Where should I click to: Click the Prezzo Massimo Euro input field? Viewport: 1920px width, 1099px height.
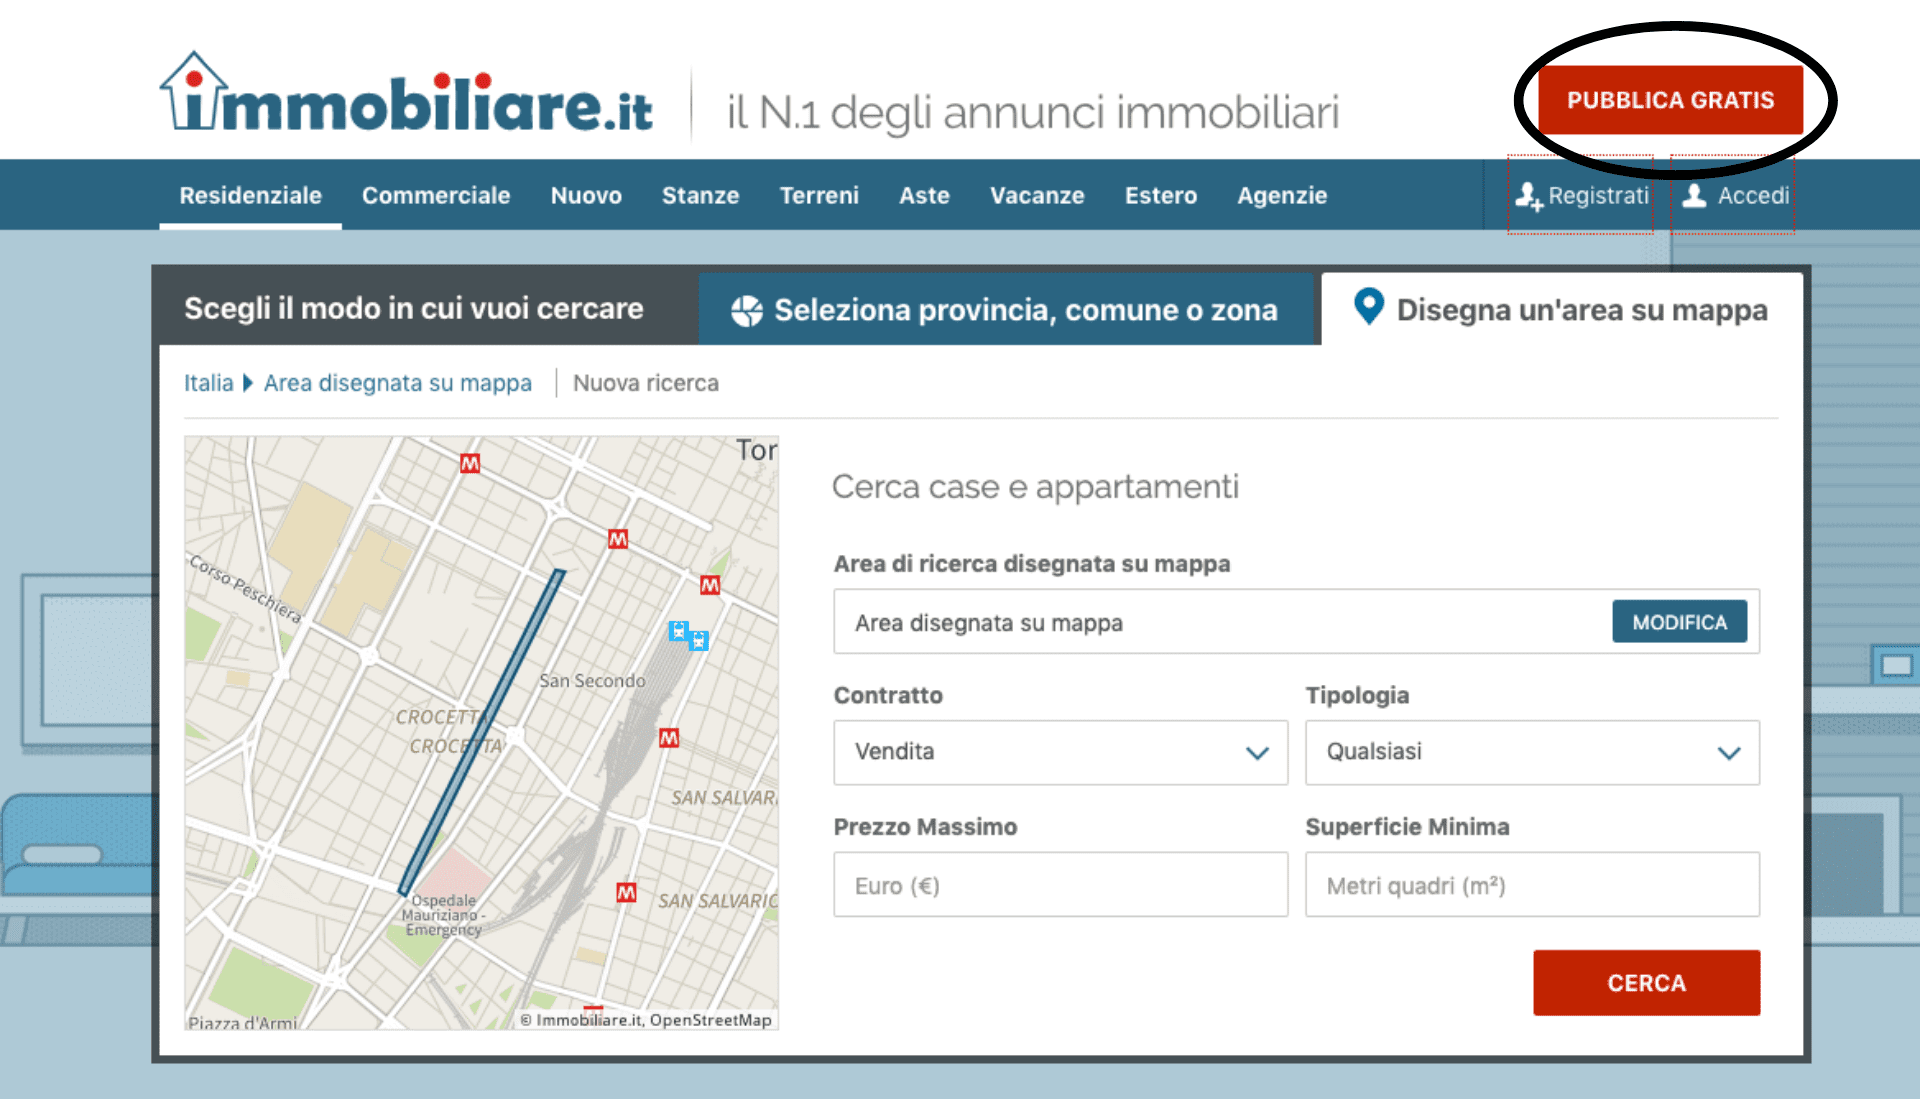(1060, 885)
